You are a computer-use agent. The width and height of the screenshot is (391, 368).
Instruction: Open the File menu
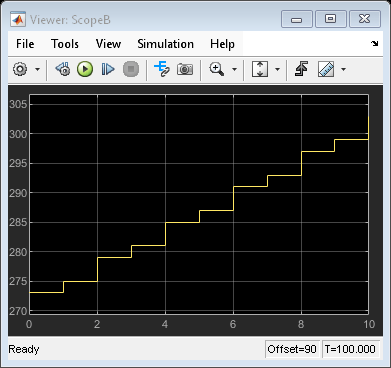25,44
